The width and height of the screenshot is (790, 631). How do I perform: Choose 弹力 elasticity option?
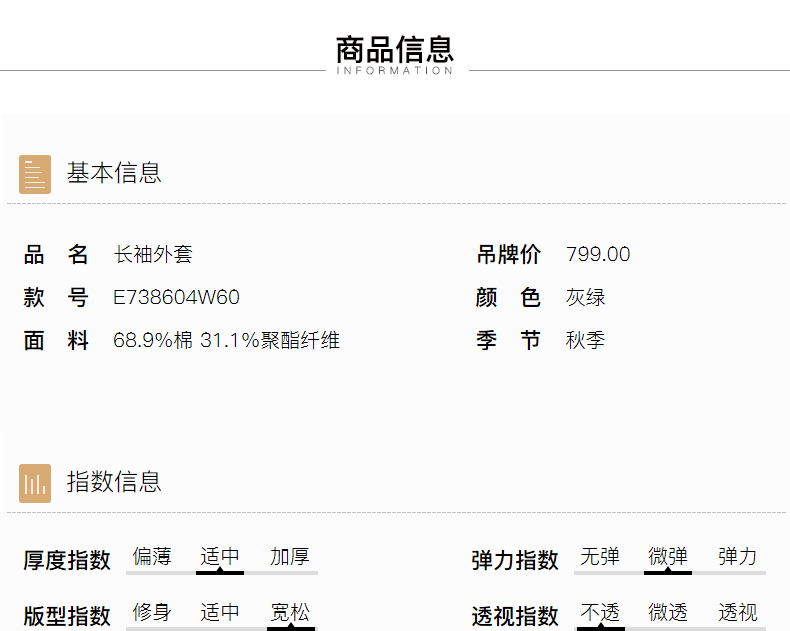pyautogui.click(x=738, y=558)
